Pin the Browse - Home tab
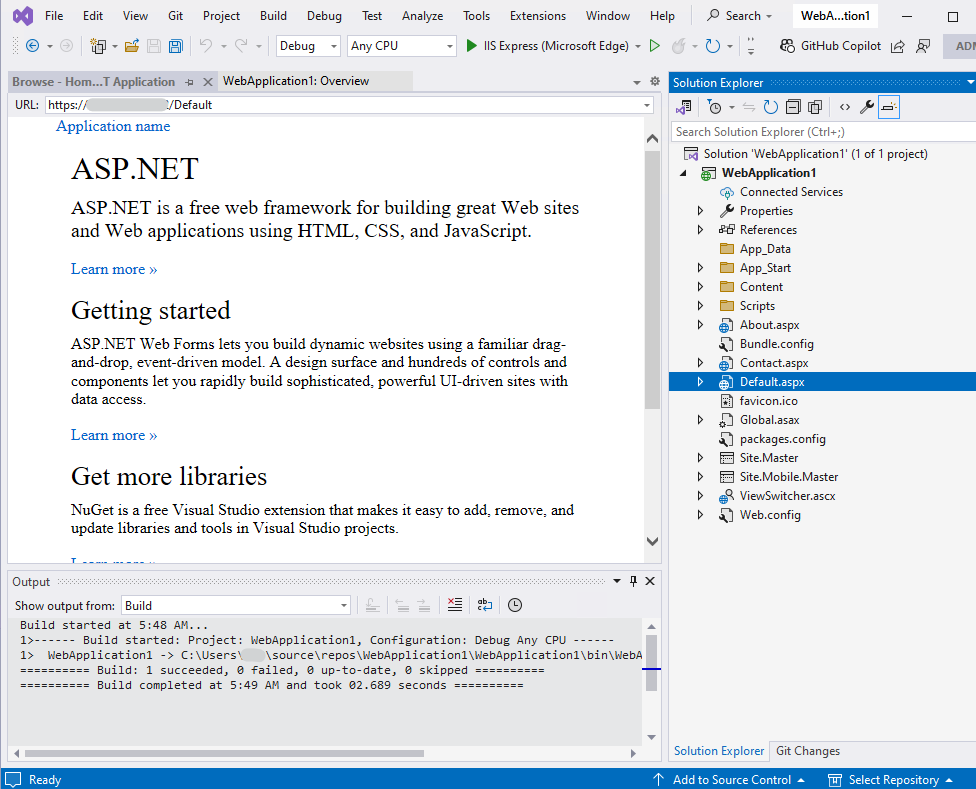 pyautogui.click(x=189, y=82)
